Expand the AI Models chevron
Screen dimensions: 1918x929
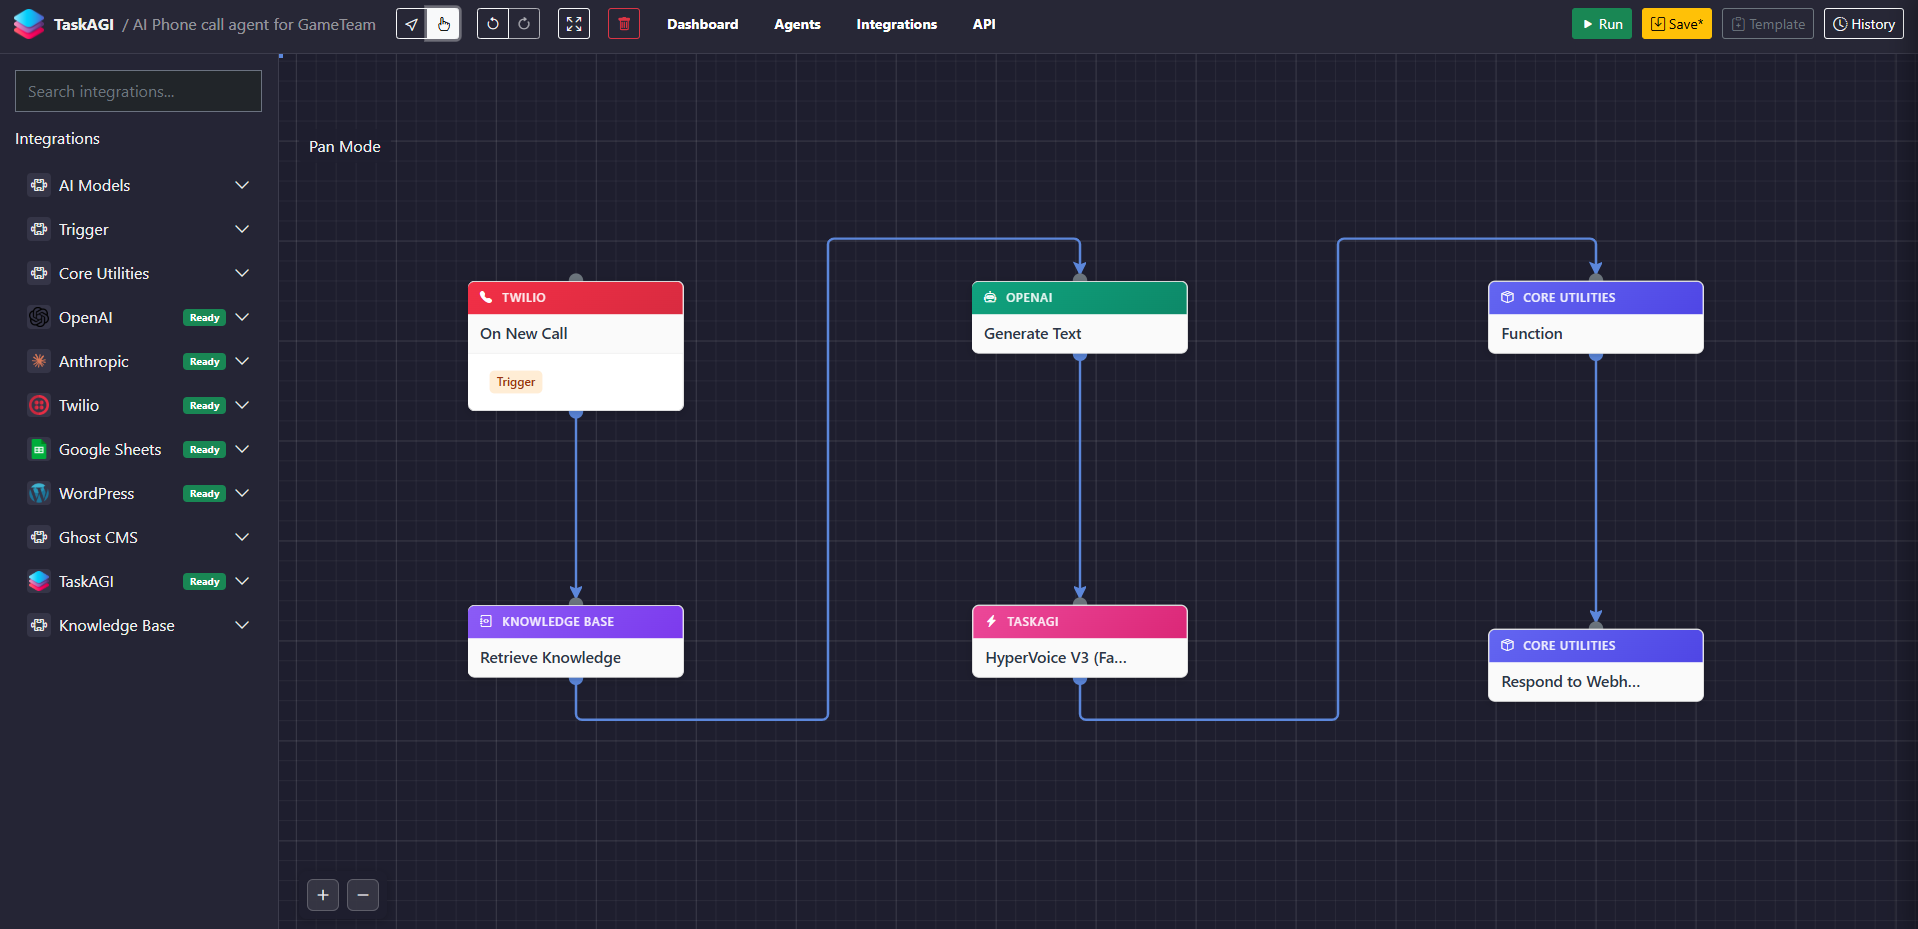(x=242, y=185)
